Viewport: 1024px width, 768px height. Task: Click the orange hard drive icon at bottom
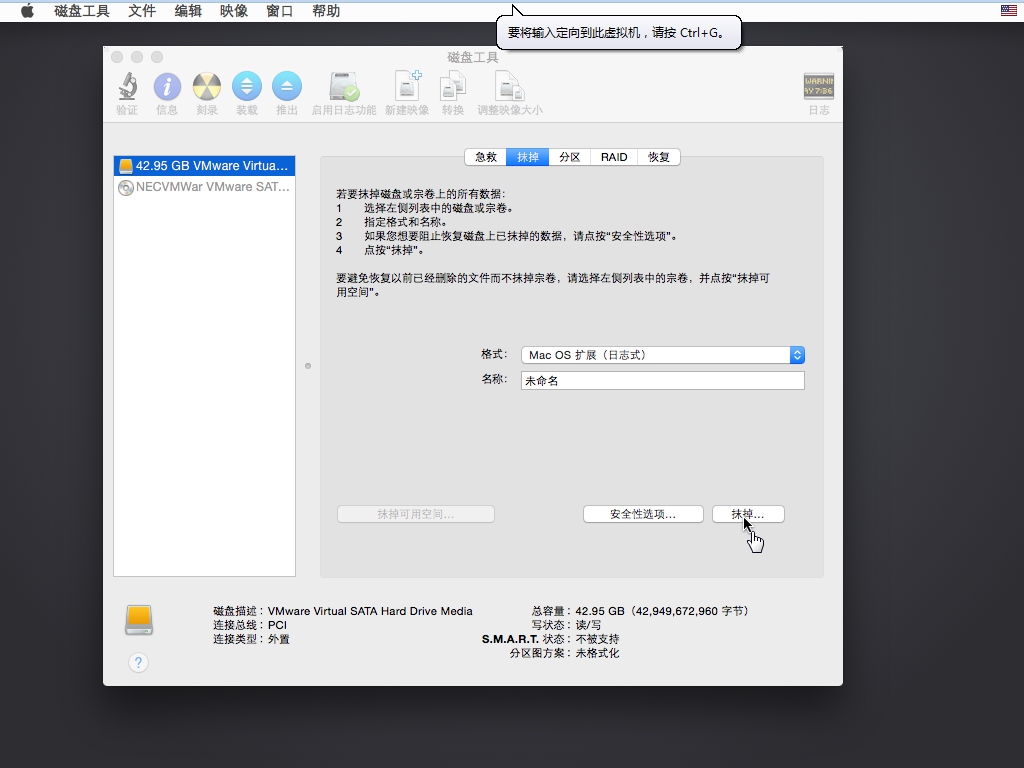coord(139,620)
